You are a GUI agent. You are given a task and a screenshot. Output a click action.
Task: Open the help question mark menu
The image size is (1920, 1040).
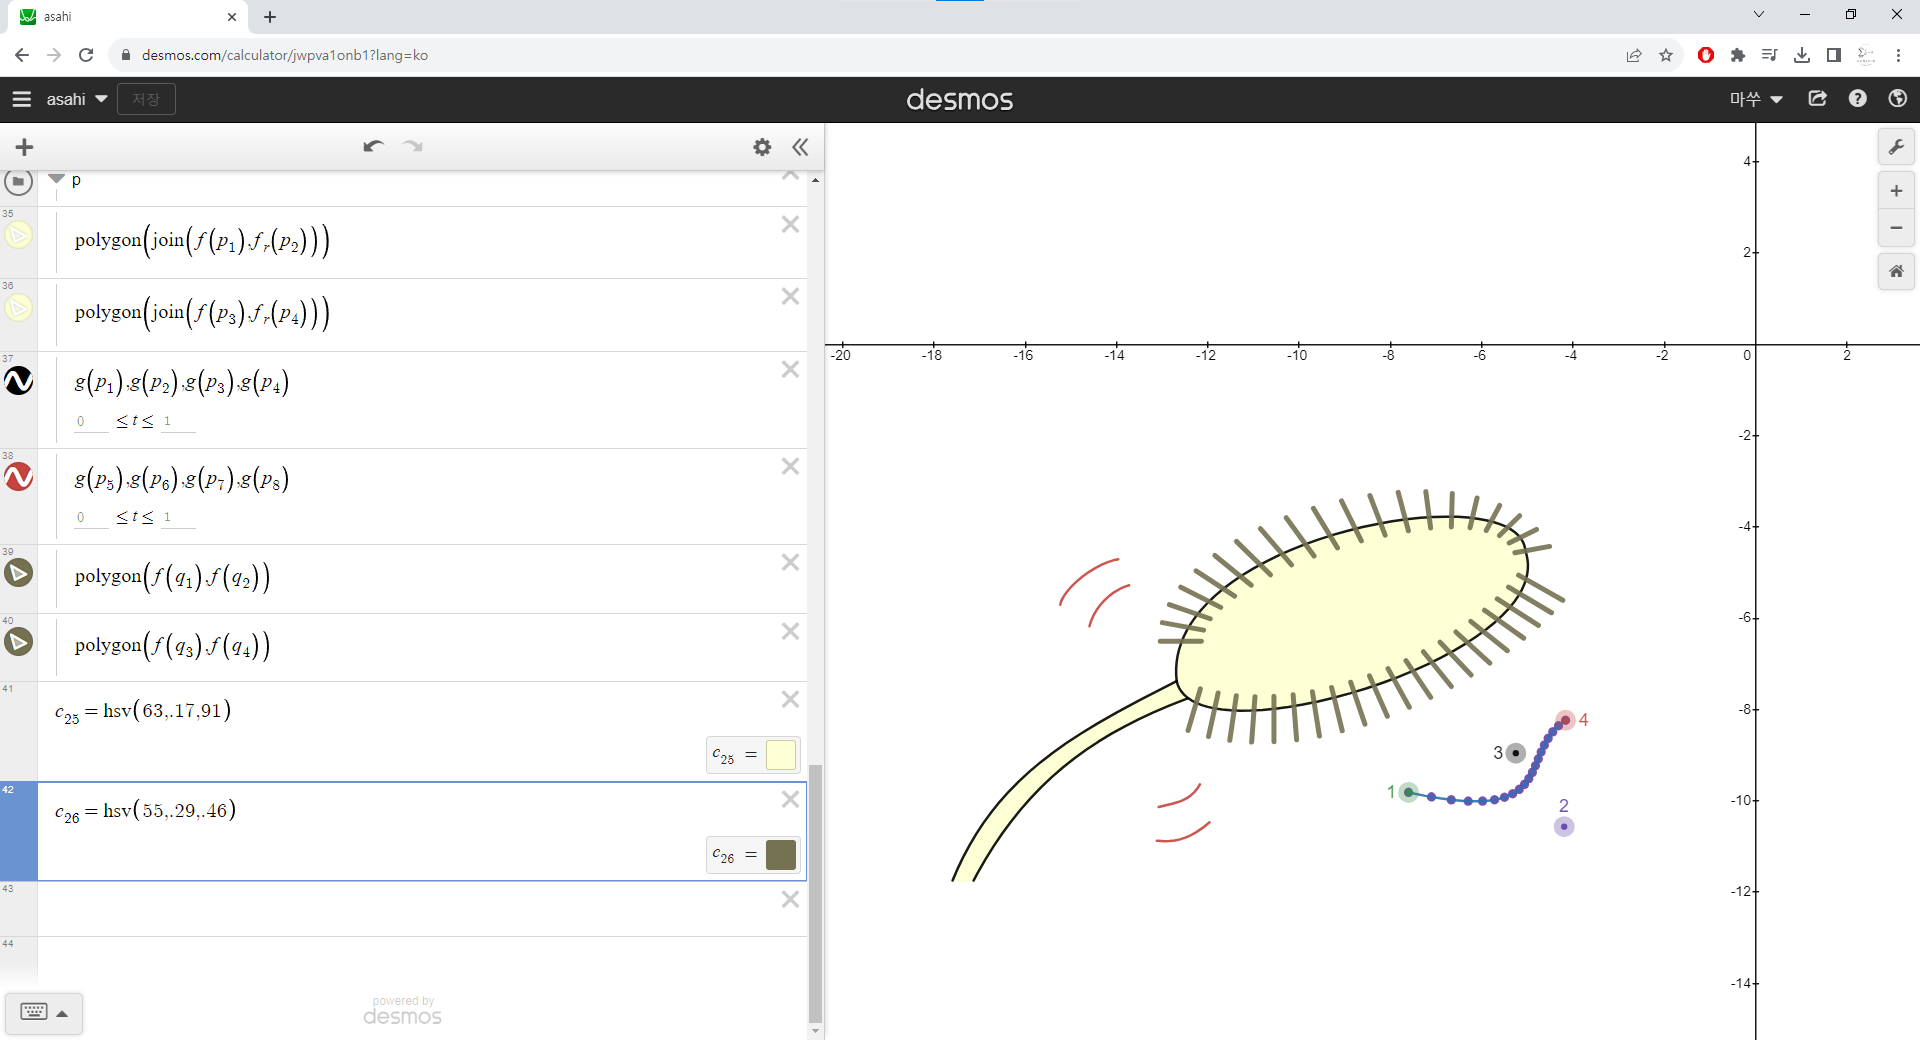point(1857,99)
